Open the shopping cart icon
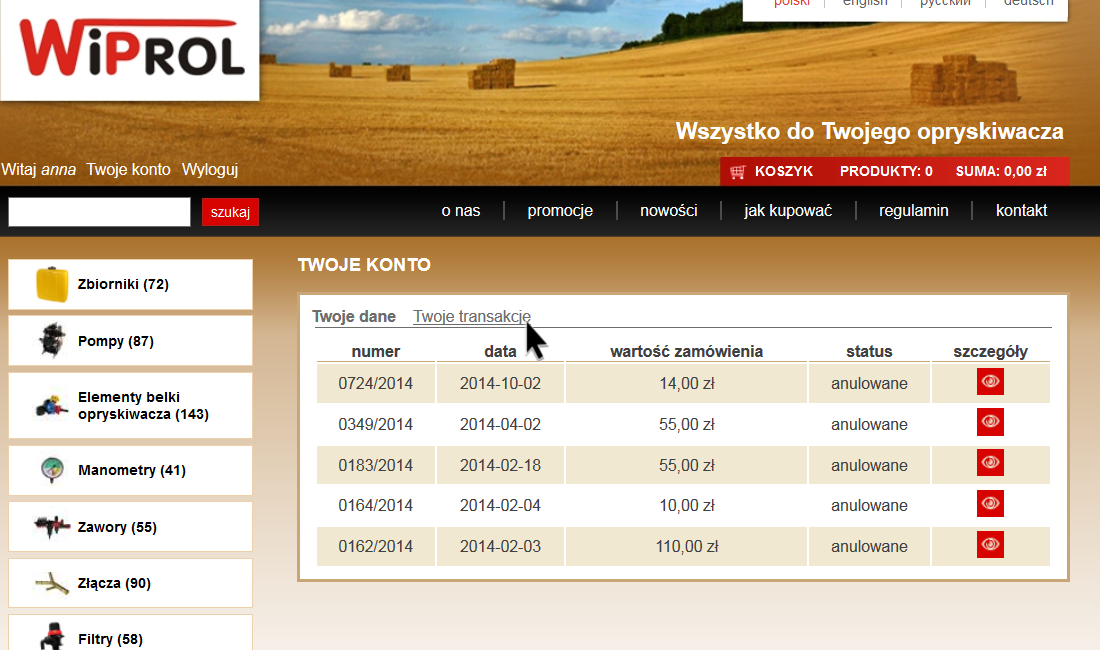Screen dimensions: 1100x650 coord(737,172)
